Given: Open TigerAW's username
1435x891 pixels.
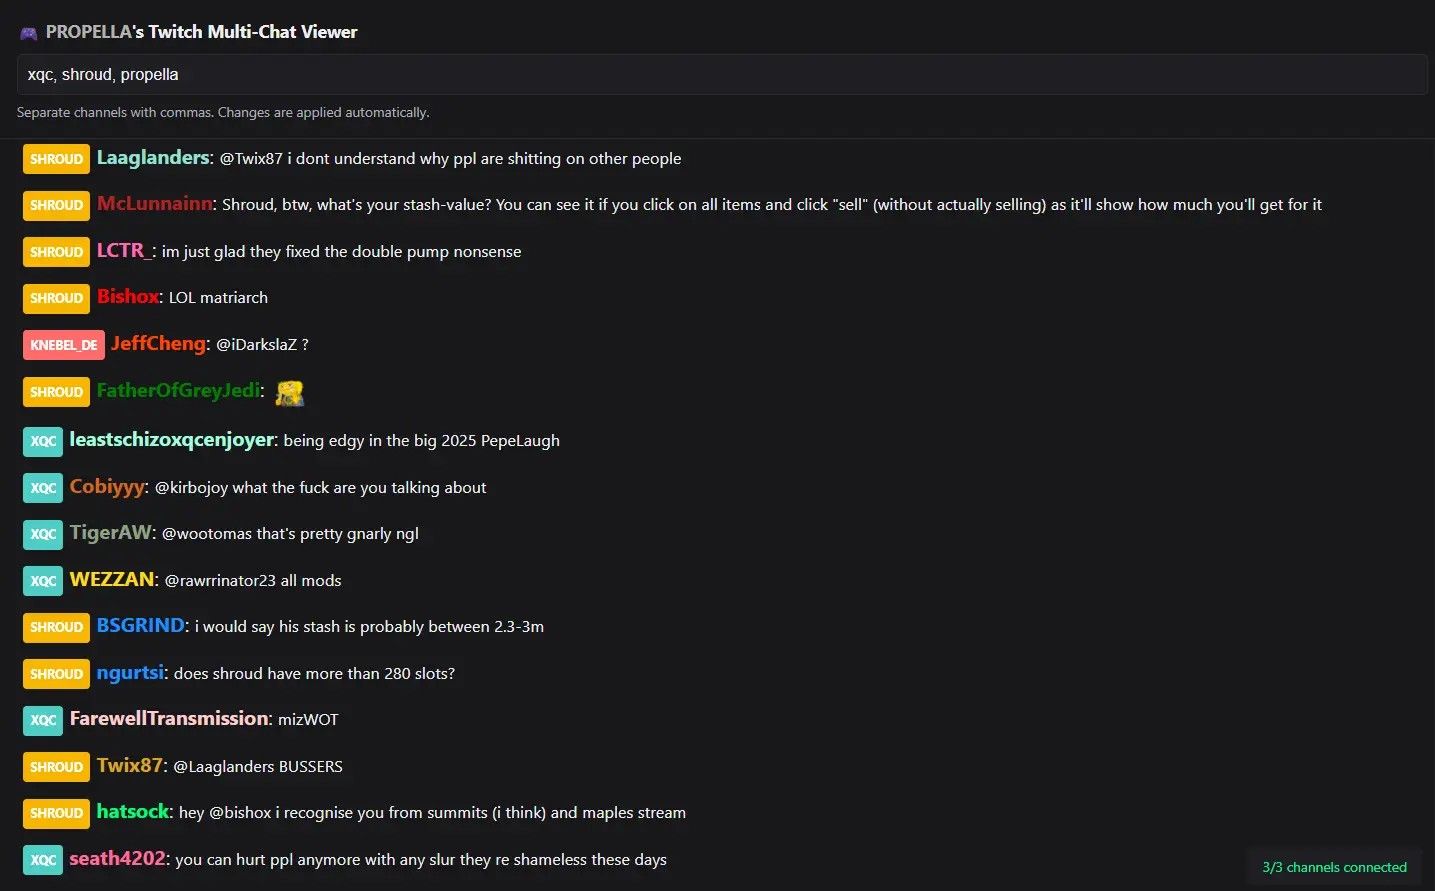Looking at the screenshot, I should [x=111, y=533].
